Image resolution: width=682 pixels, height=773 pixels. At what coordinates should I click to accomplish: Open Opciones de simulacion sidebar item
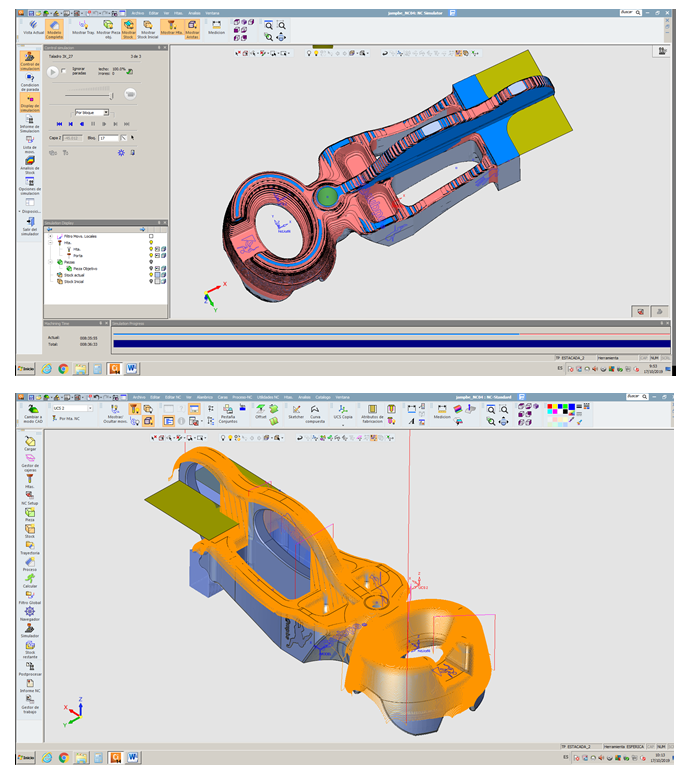coord(30,186)
